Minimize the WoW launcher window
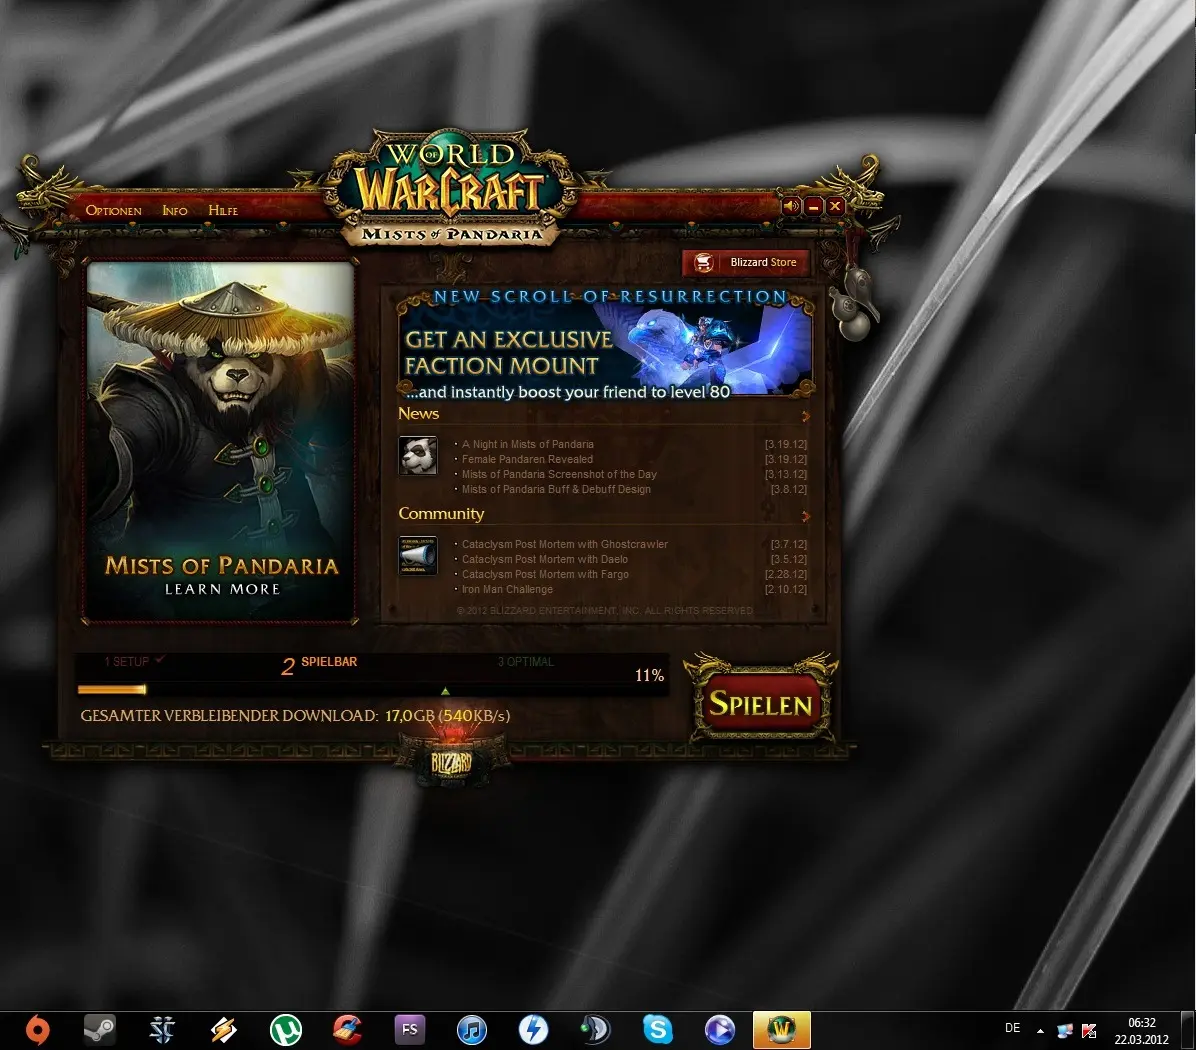The image size is (1196, 1050). pyautogui.click(x=813, y=206)
